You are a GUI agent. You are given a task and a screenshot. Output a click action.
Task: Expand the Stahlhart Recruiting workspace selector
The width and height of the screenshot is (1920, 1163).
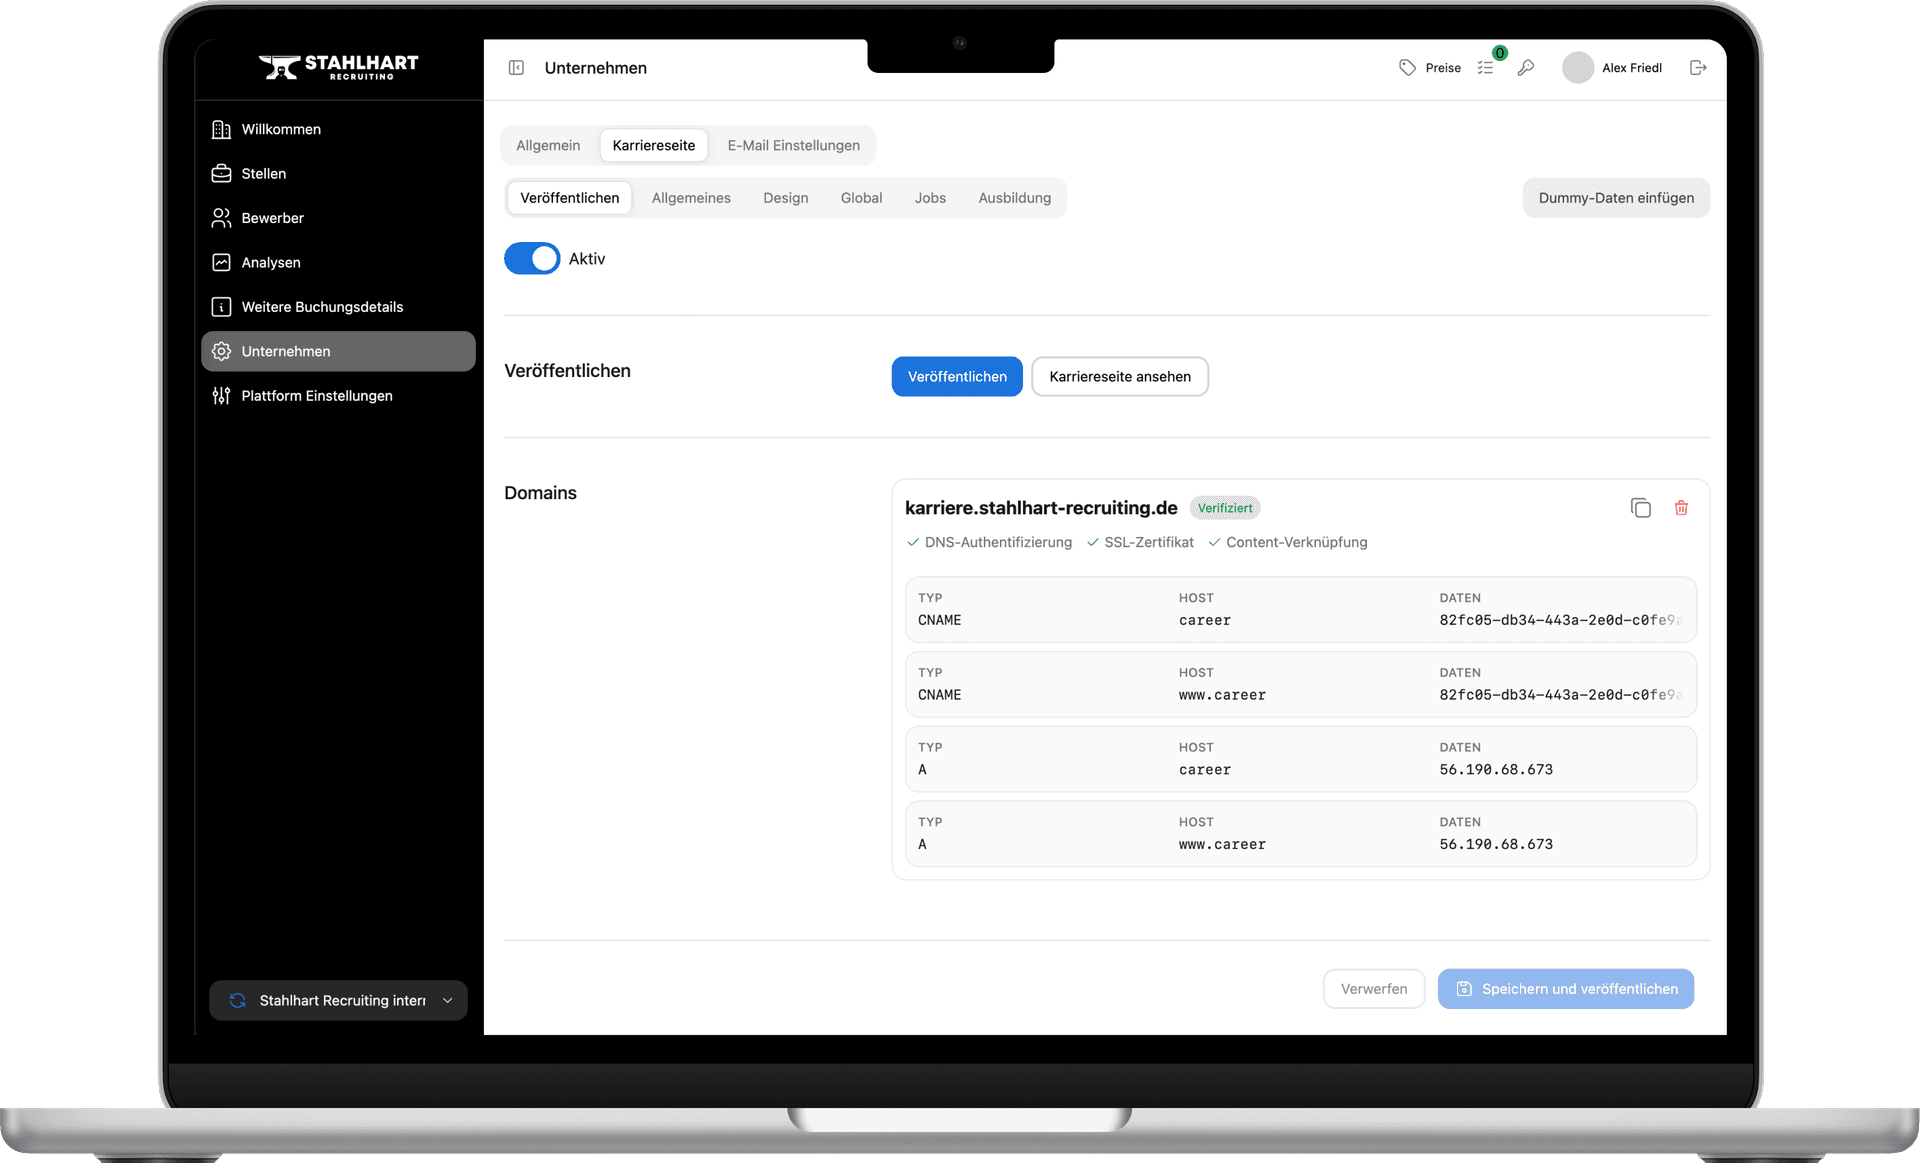(x=446, y=1000)
